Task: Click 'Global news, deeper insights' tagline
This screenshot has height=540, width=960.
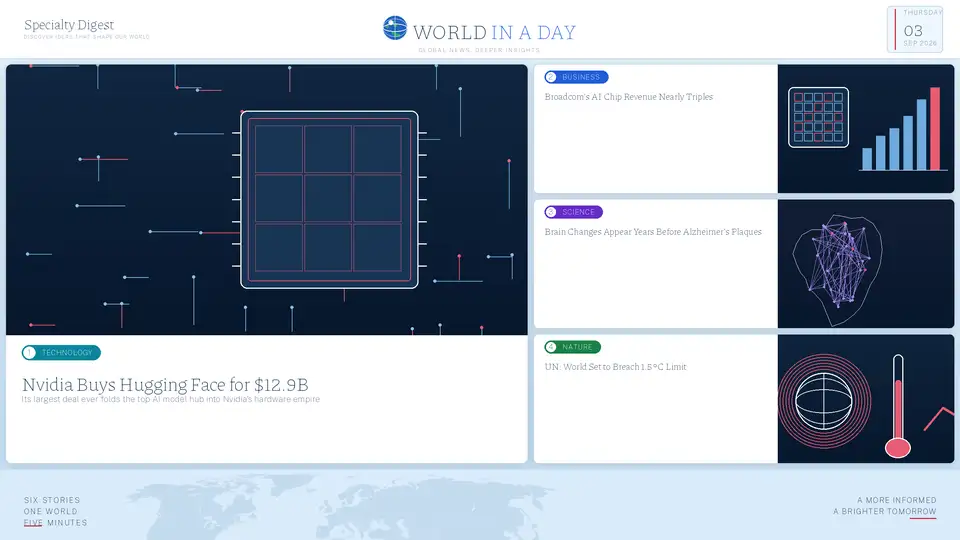Action: (479, 50)
